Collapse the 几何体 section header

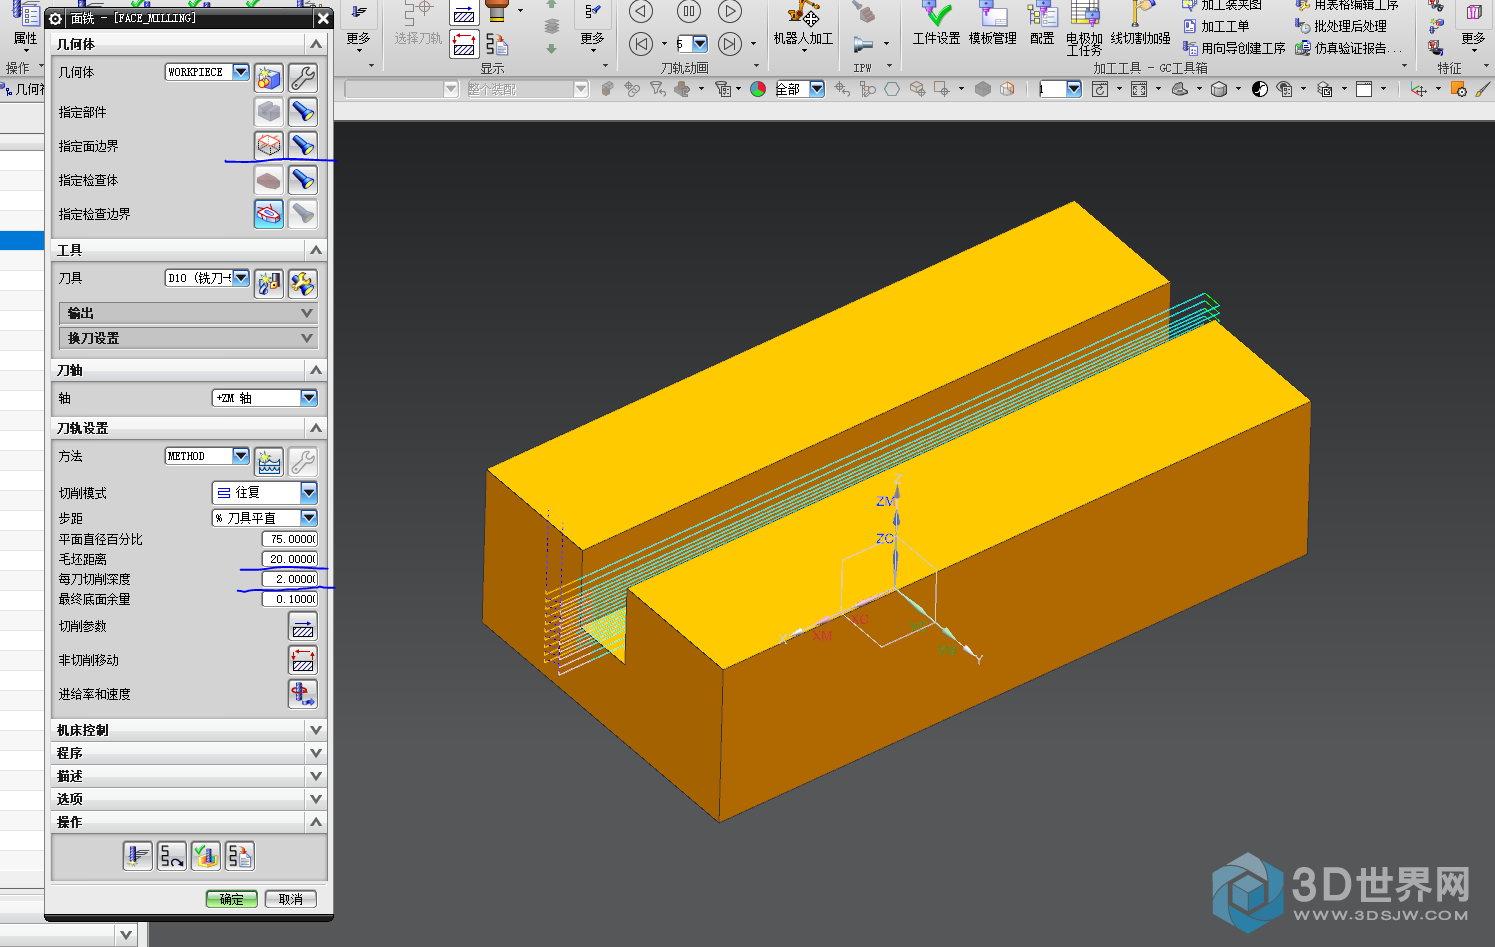click(189, 44)
